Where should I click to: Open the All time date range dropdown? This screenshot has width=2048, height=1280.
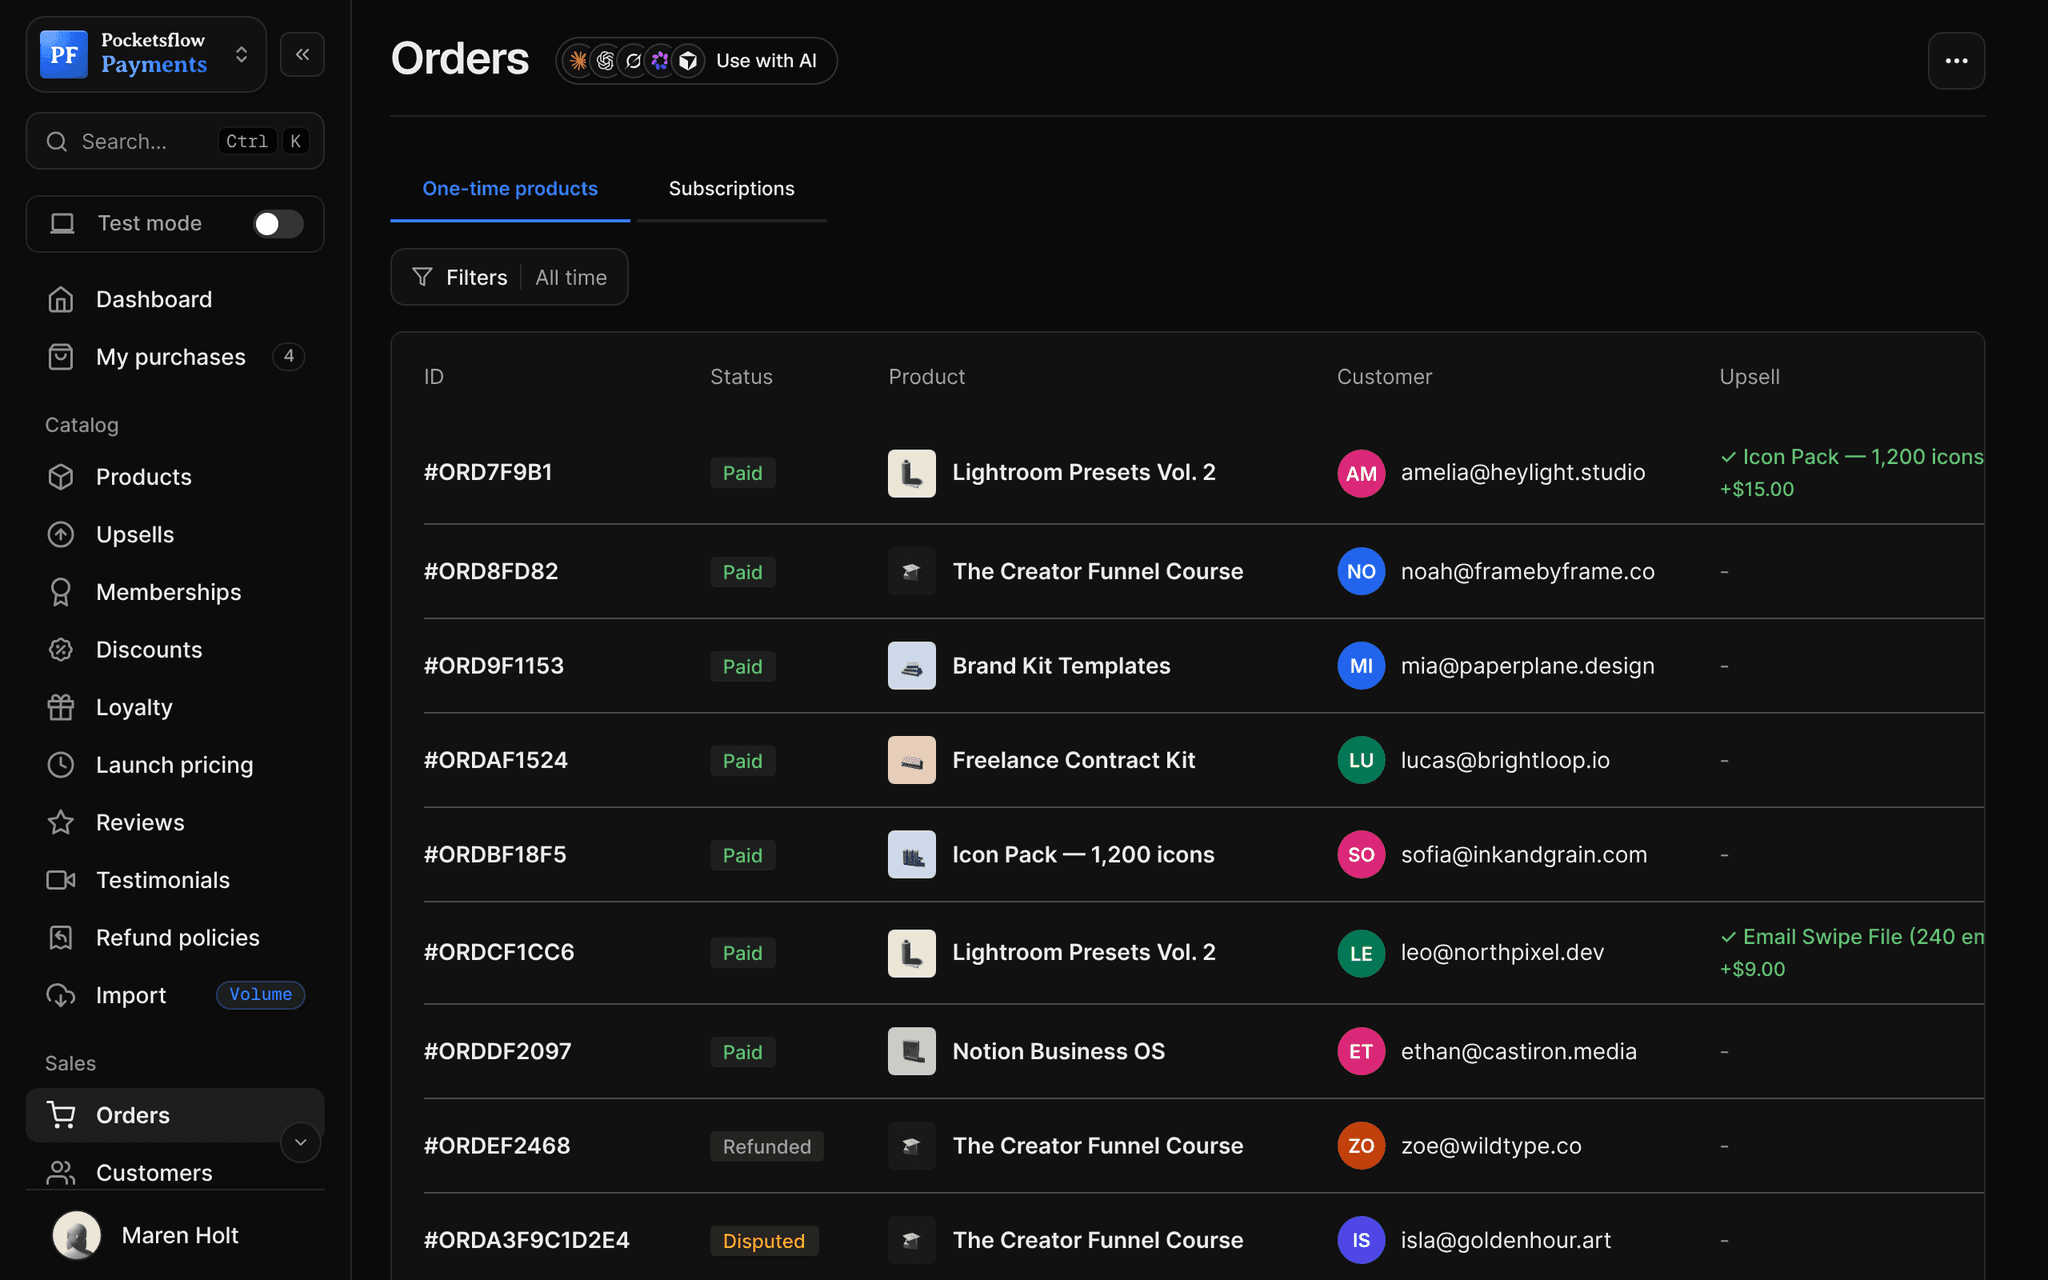point(571,277)
